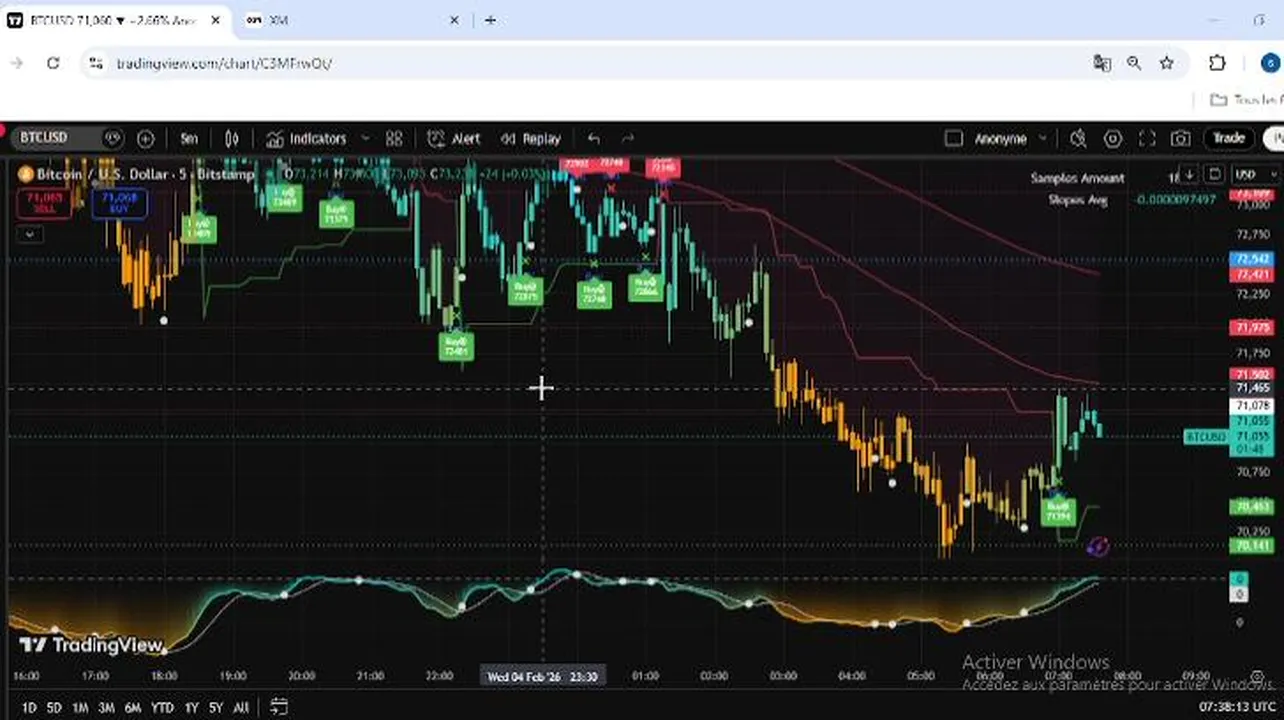Redo the last chart action
Image resolution: width=1284 pixels, height=720 pixels.
[628, 139]
